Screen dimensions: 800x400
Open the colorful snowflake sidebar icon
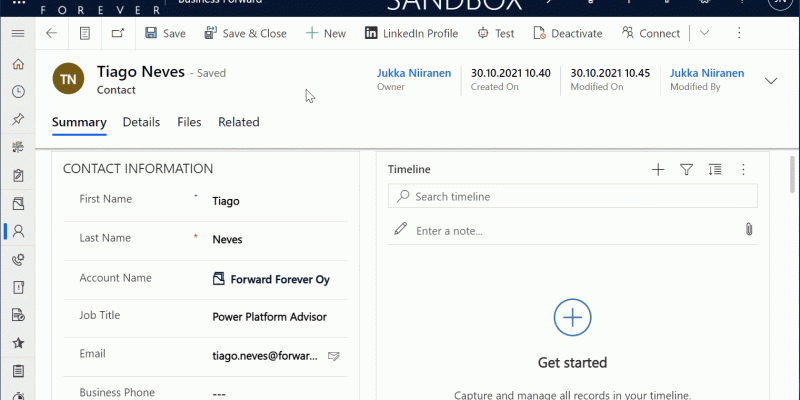18,148
